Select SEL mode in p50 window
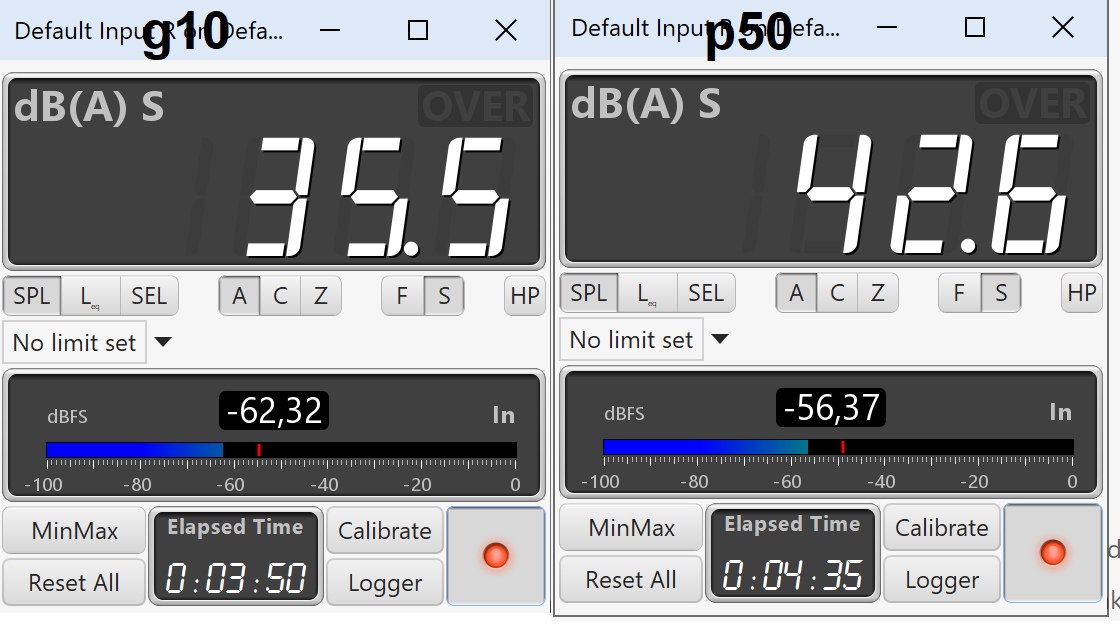Image resolution: width=1120 pixels, height=624 pixels. click(706, 293)
